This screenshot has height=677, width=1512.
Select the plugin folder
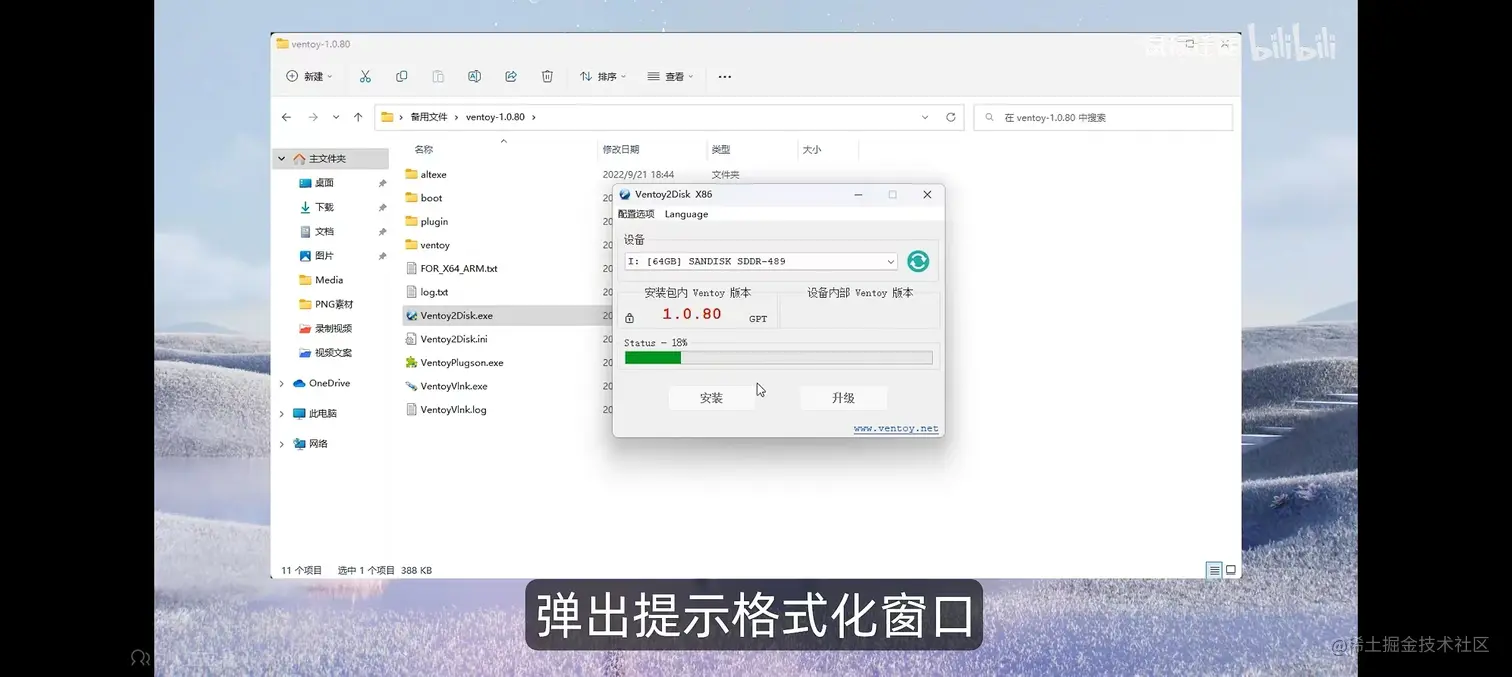pos(434,221)
